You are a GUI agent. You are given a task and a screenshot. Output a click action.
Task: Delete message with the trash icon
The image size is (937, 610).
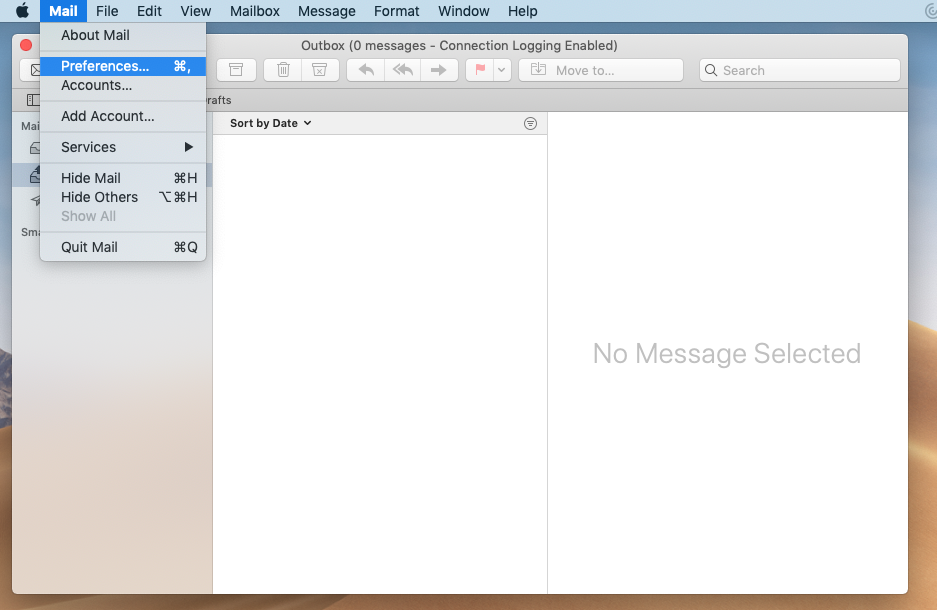pyautogui.click(x=283, y=70)
